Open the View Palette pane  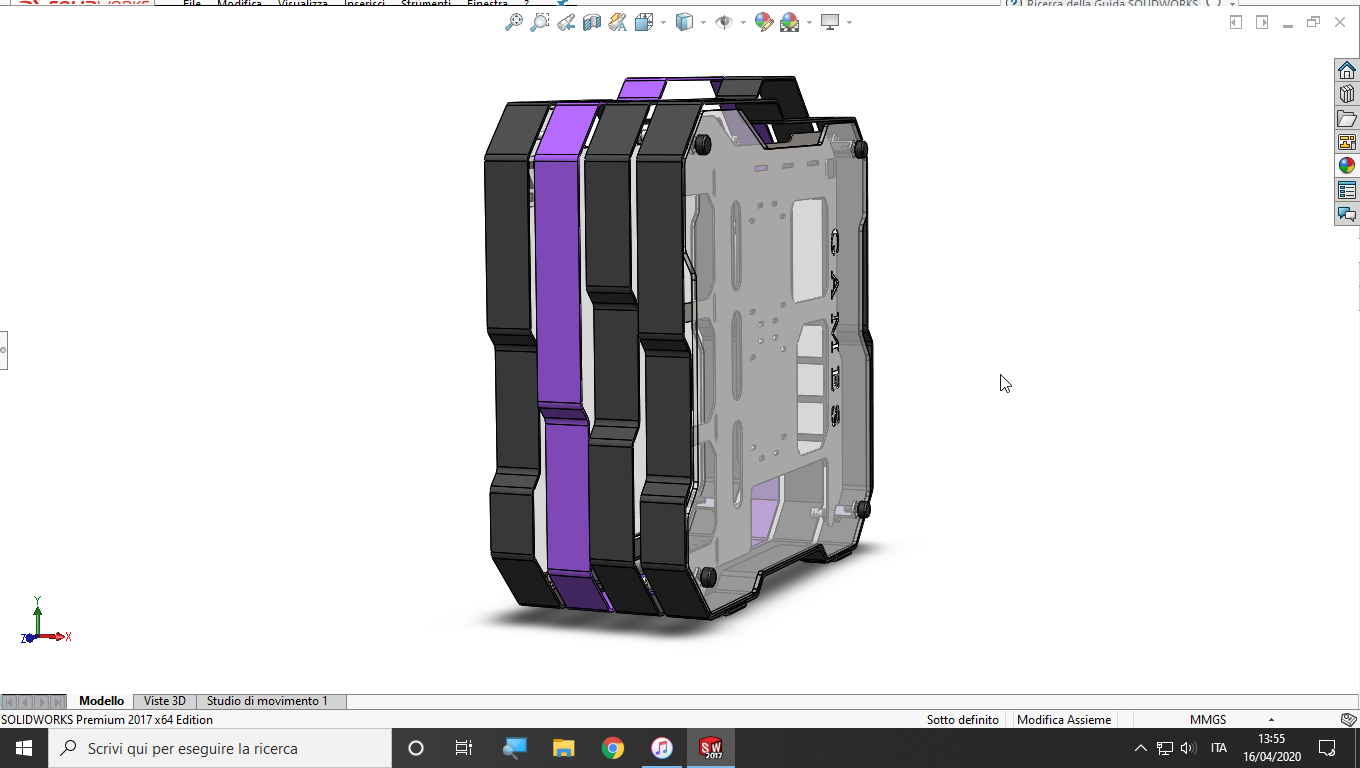coord(1347,142)
